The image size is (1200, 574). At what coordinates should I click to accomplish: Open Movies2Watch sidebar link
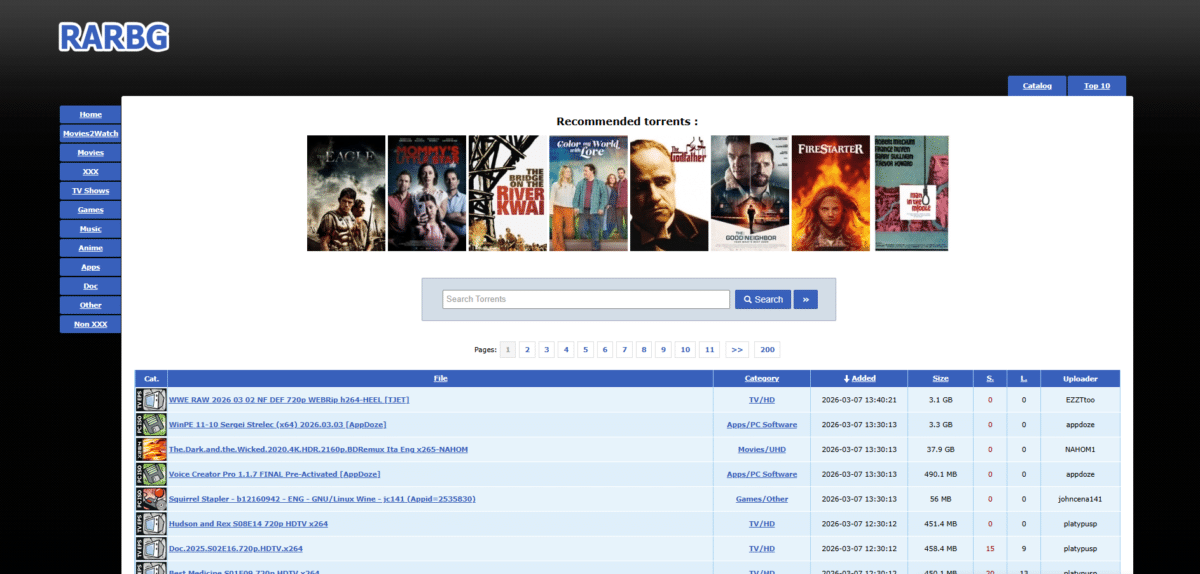[x=90, y=133]
